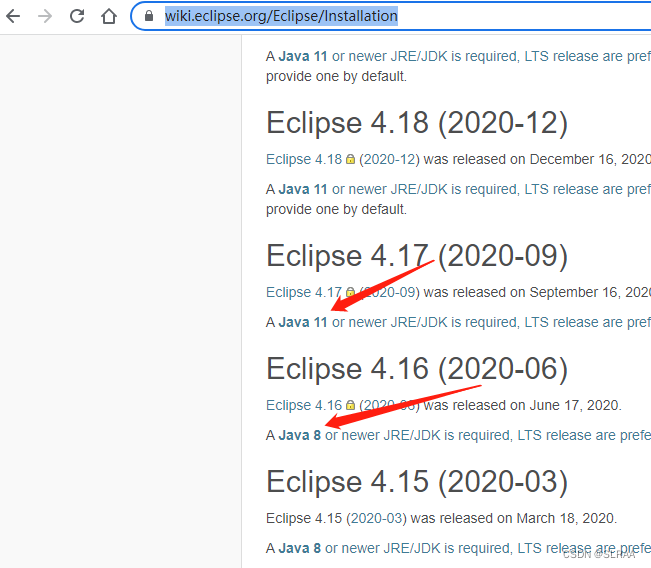Click 'provide one by default.' under Eclipse 4.18
Image resolution: width=651 pixels, height=568 pixels.
[336, 209]
